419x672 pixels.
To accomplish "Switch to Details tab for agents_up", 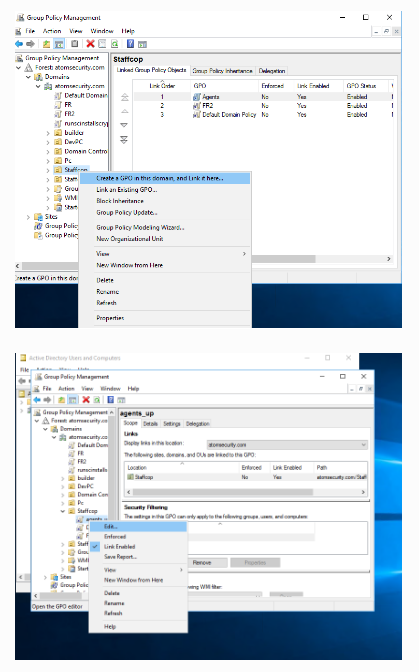I will (150, 423).
